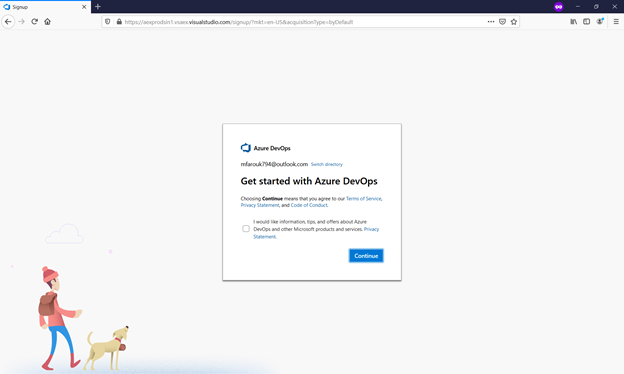Minimize the browser window
The height and width of the screenshot is (374, 624).
tap(577, 6)
